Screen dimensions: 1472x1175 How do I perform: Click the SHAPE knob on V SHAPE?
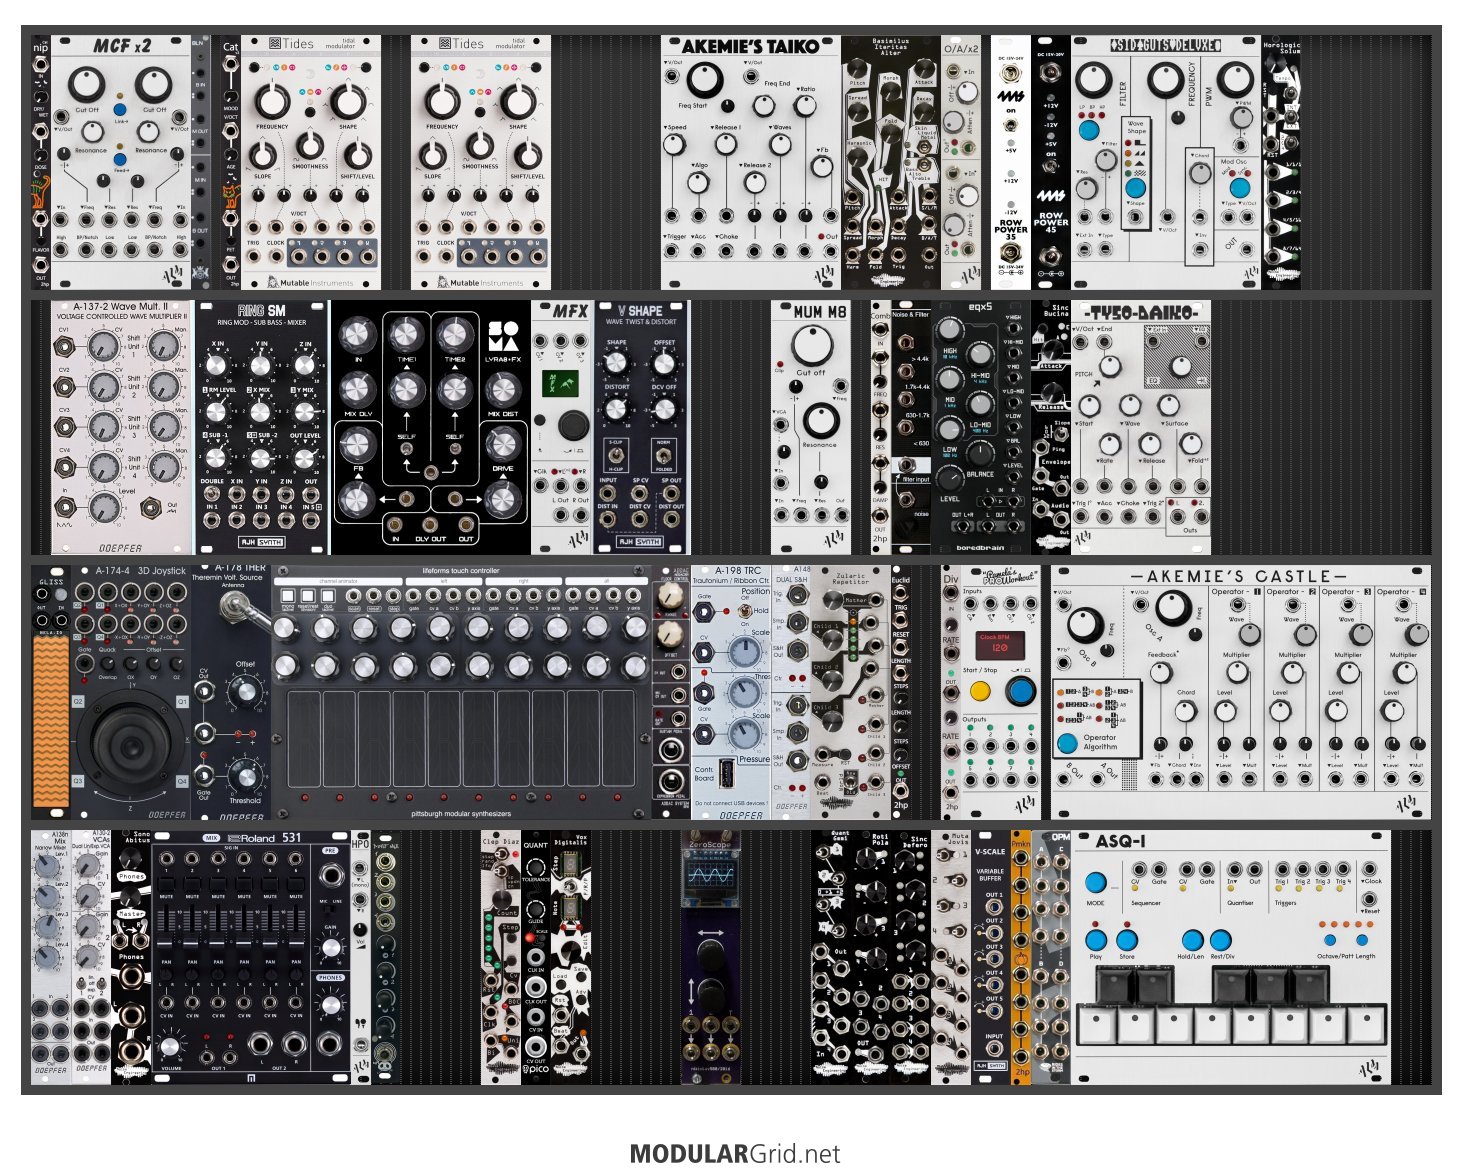tap(617, 363)
